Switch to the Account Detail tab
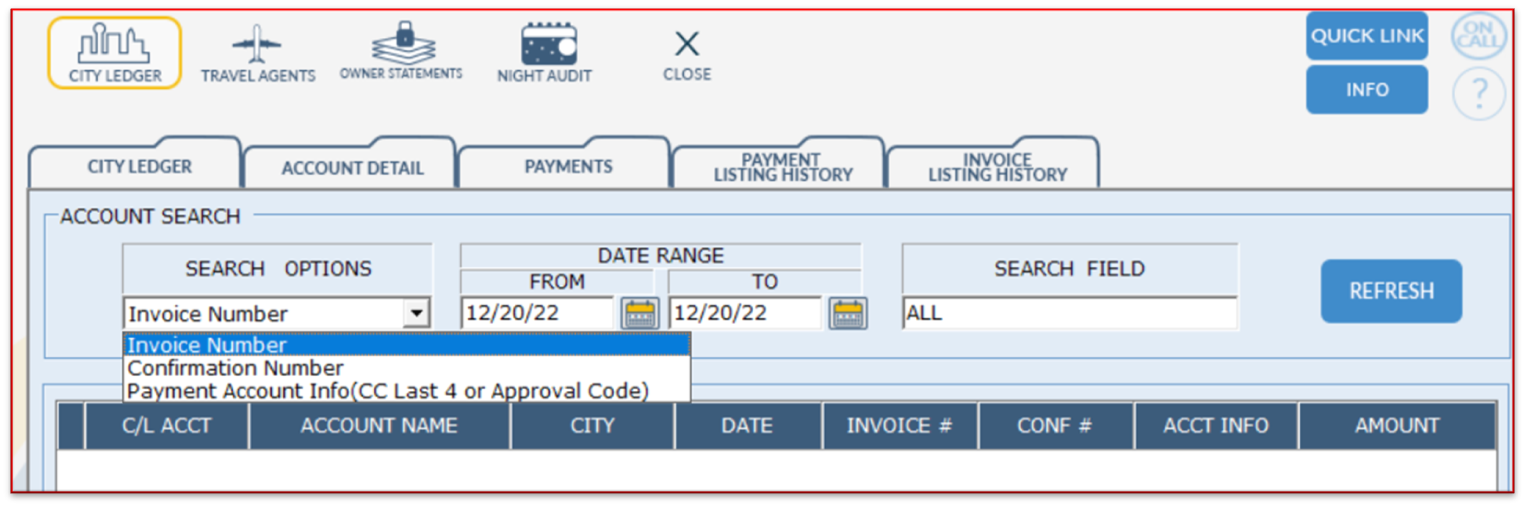This screenshot has width=1526, height=507. click(x=352, y=168)
